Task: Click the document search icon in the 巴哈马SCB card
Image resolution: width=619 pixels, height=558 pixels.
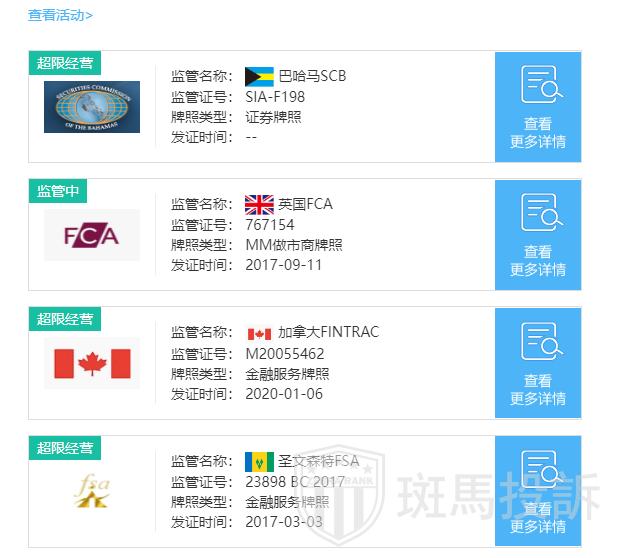Action: [x=538, y=85]
